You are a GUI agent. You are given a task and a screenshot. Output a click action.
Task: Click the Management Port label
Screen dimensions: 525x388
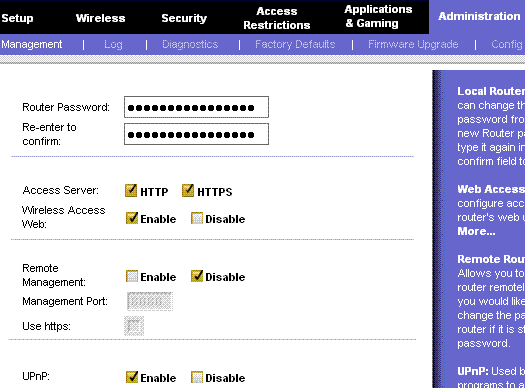pyautogui.click(x=65, y=301)
